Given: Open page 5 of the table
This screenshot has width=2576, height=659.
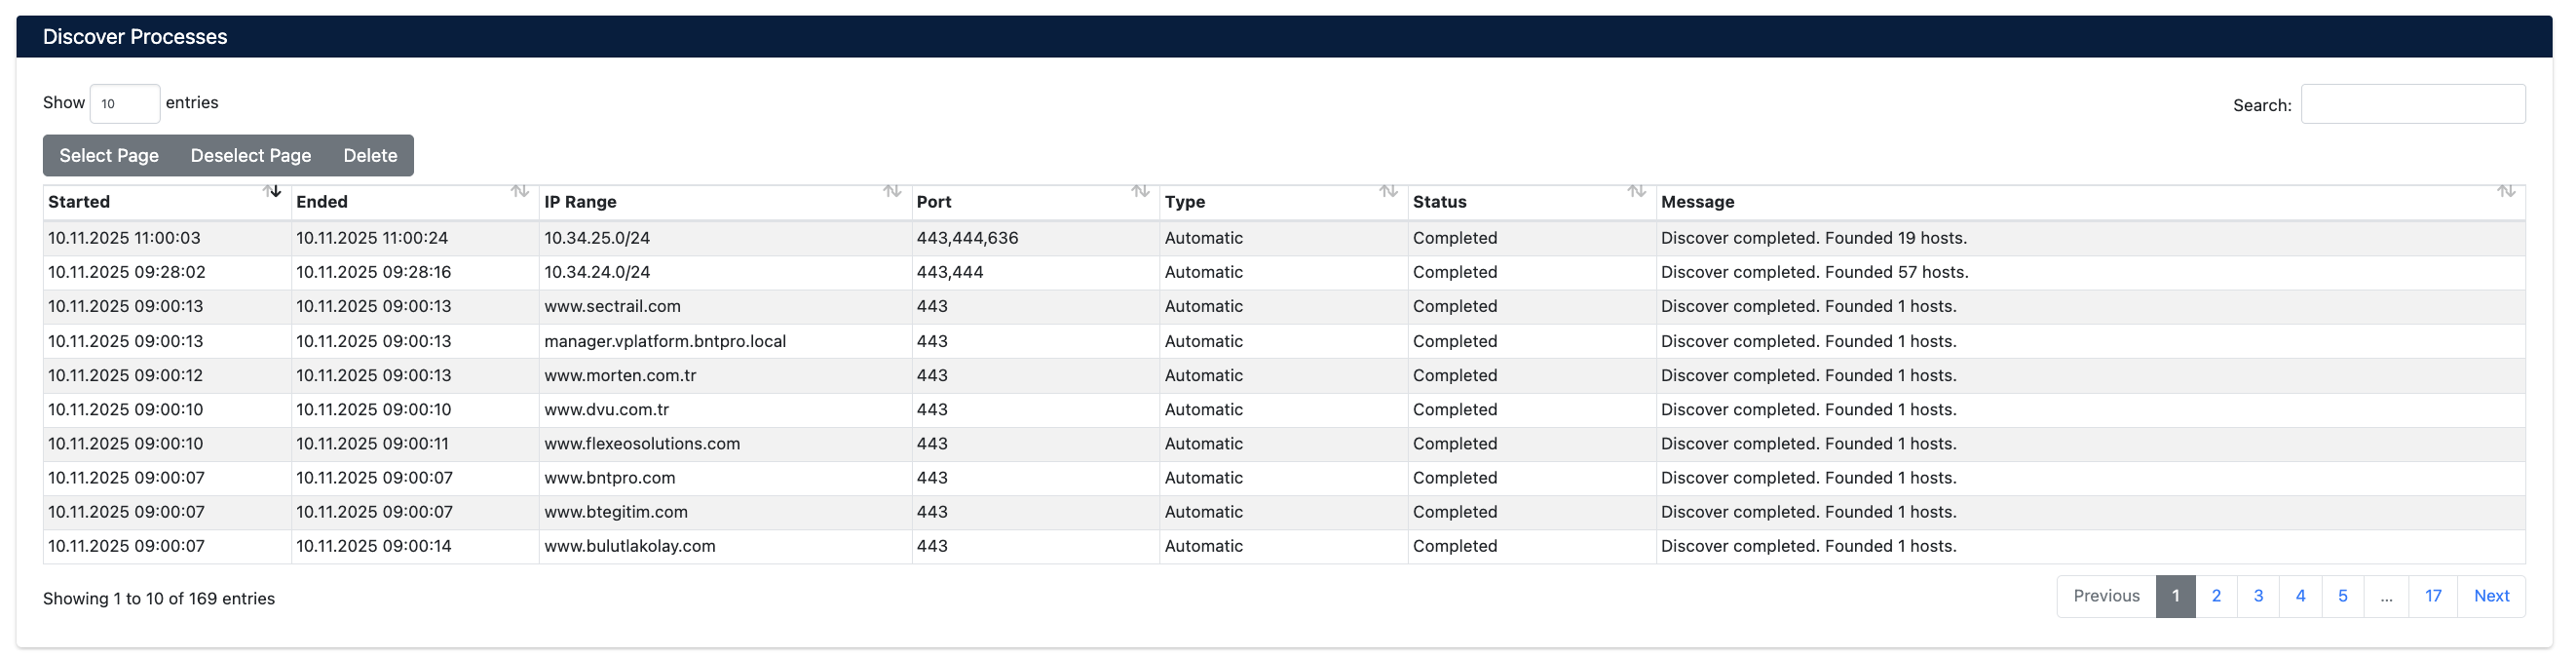Looking at the screenshot, I should point(2342,597).
